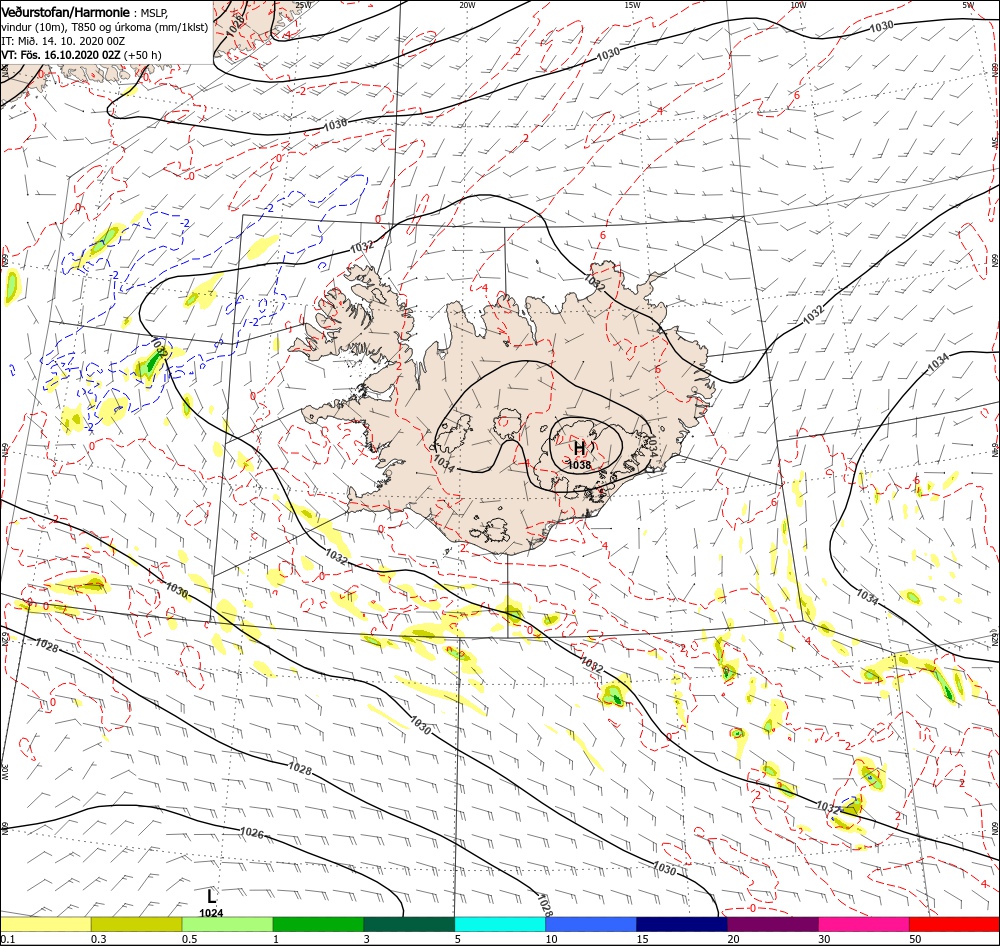Pick the light green 0.5–1 legend segment
Viewport: 1000px width, 946px height.
(x=228, y=924)
